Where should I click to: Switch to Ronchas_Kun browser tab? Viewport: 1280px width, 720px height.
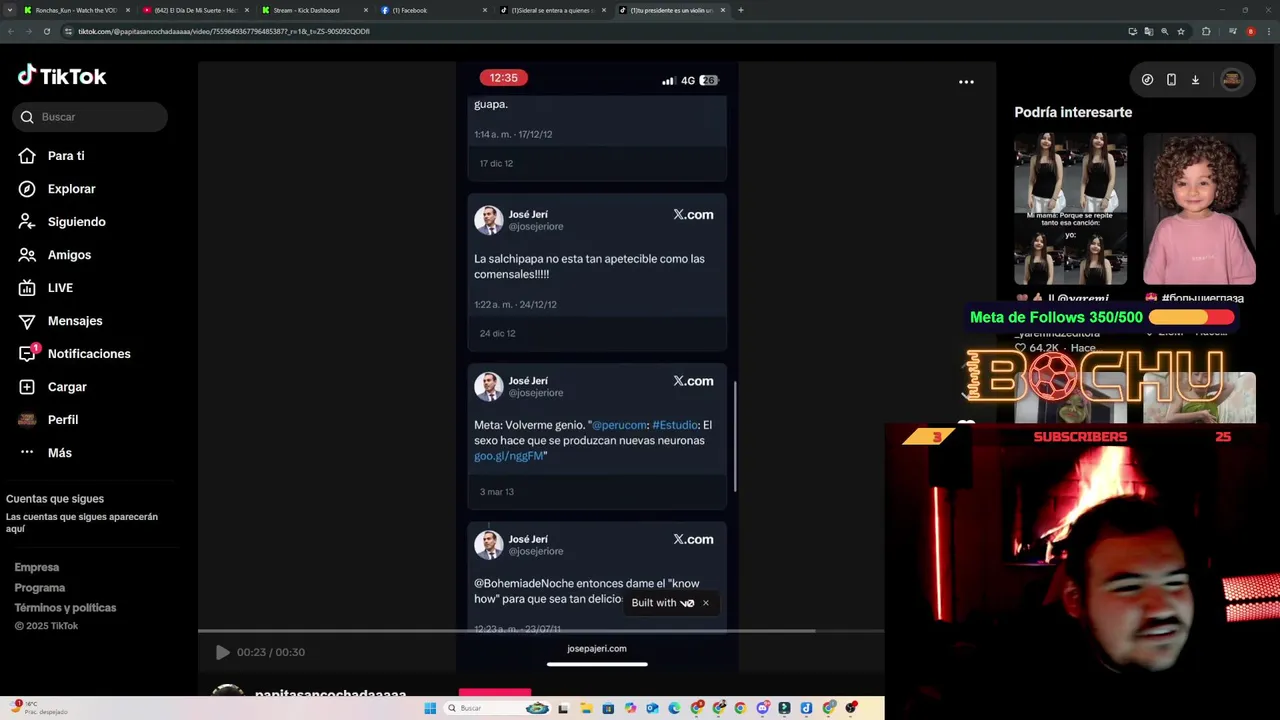(75, 10)
